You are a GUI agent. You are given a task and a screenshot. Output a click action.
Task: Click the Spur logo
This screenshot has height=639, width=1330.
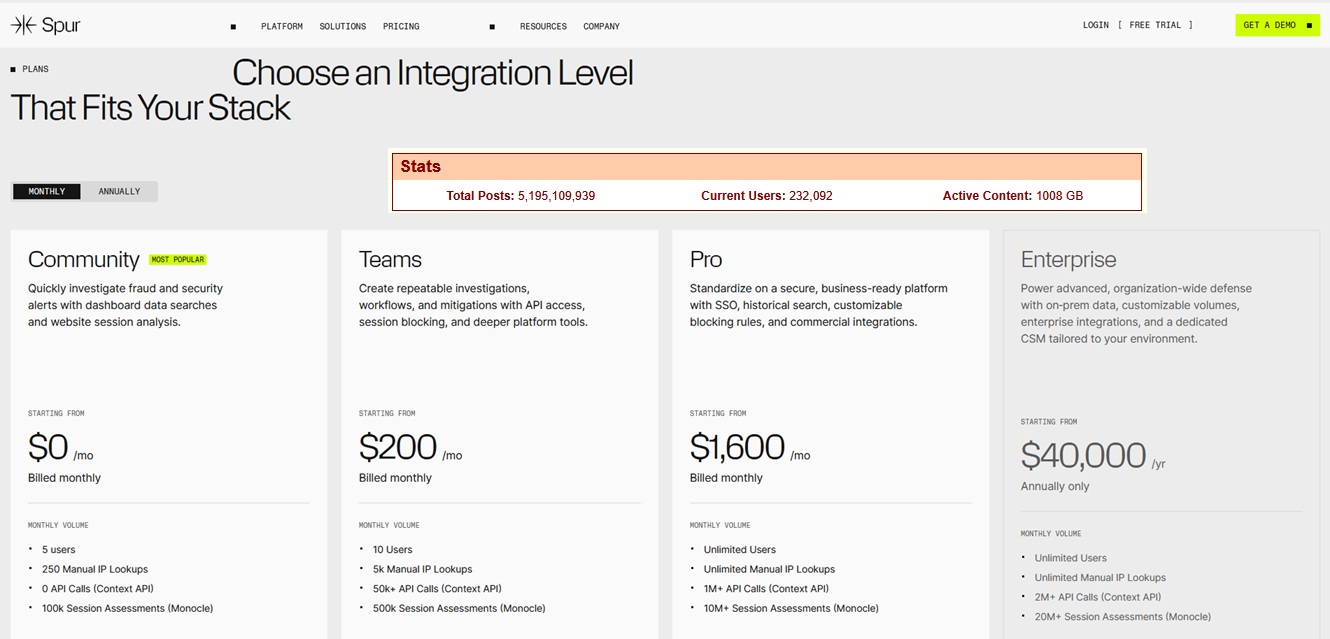[x=46, y=26]
